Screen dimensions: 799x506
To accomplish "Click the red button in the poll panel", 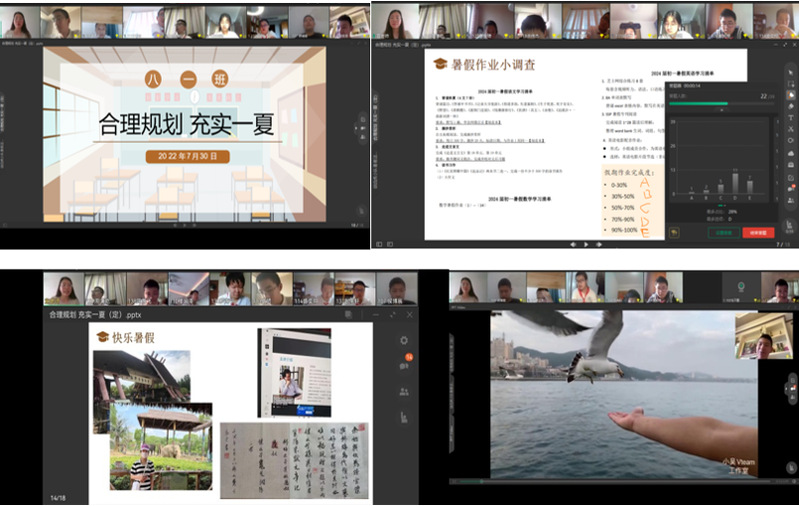I will pyautogui.click(x=757, y=232).
